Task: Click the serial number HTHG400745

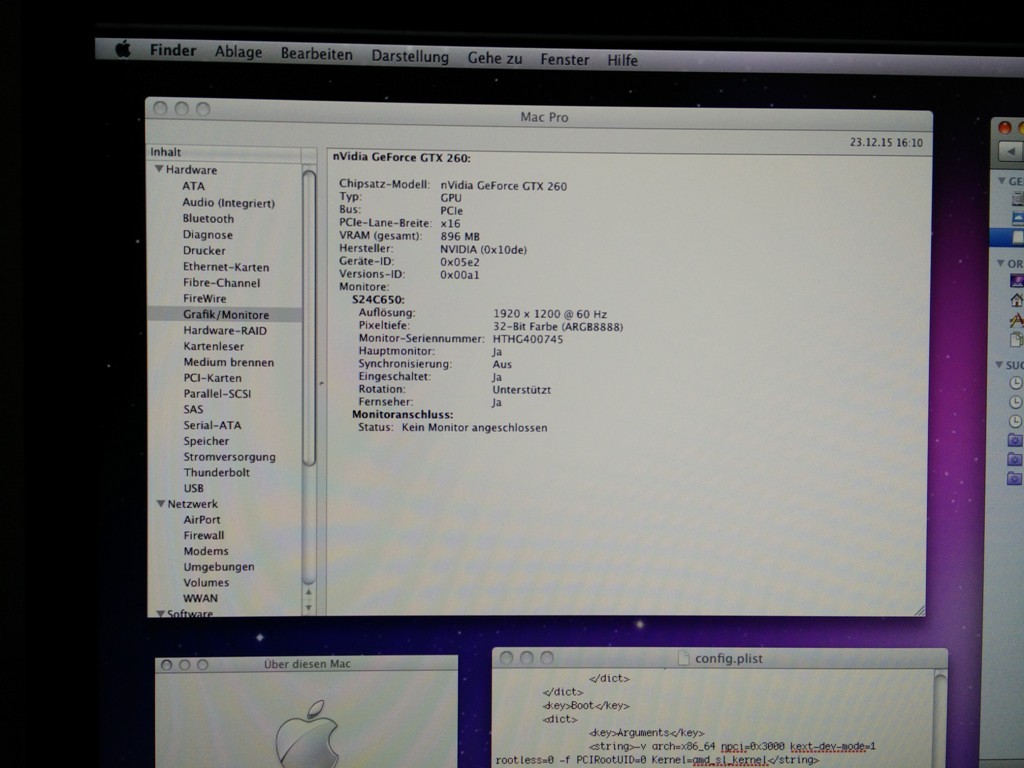Action: (x=528, y=339)
